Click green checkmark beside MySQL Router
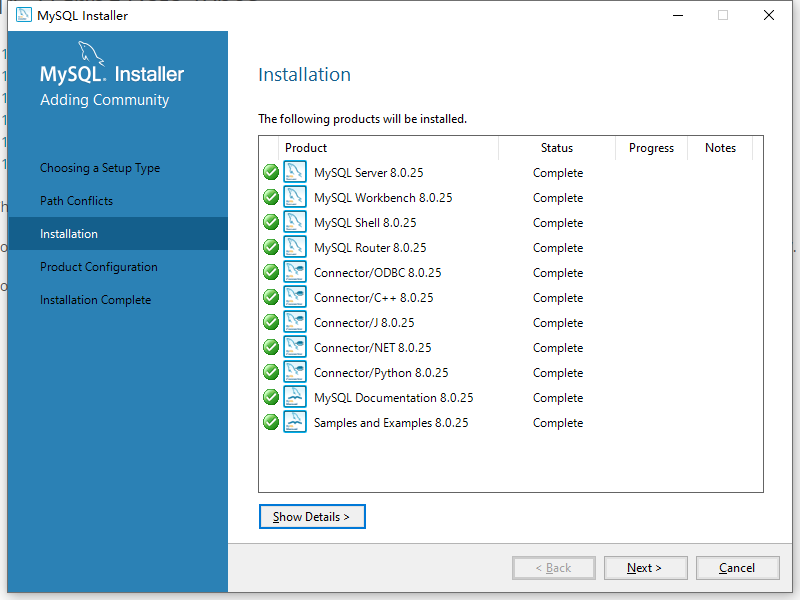Screen dimensions: 800x600 pyautogui.click(x=271, y=247)
